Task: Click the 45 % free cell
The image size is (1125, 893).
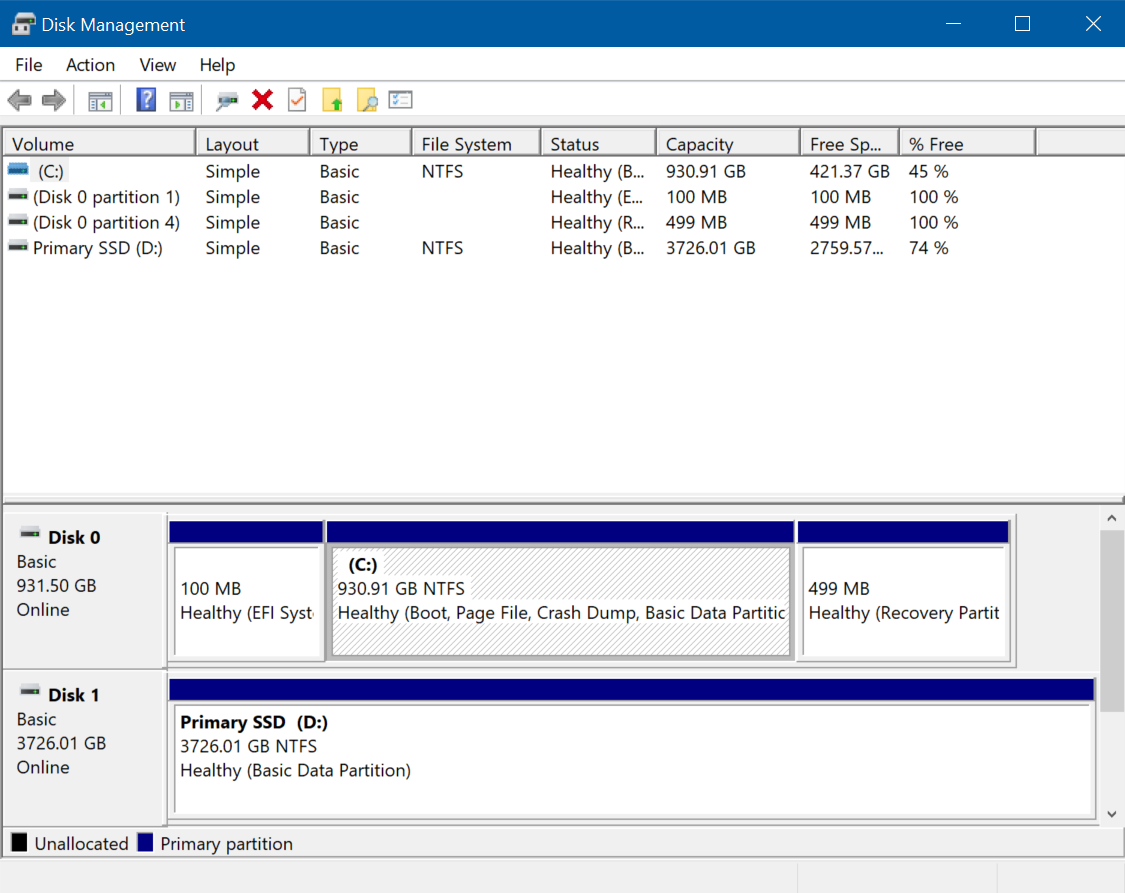Action: pyautogui.click(x=928, y=171)
